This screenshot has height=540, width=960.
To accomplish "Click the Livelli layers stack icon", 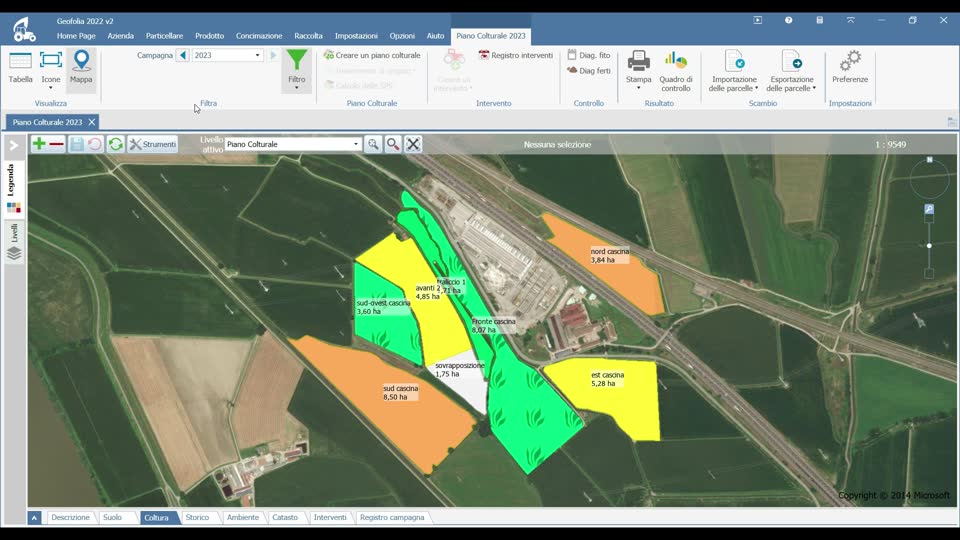I will 13,253.
